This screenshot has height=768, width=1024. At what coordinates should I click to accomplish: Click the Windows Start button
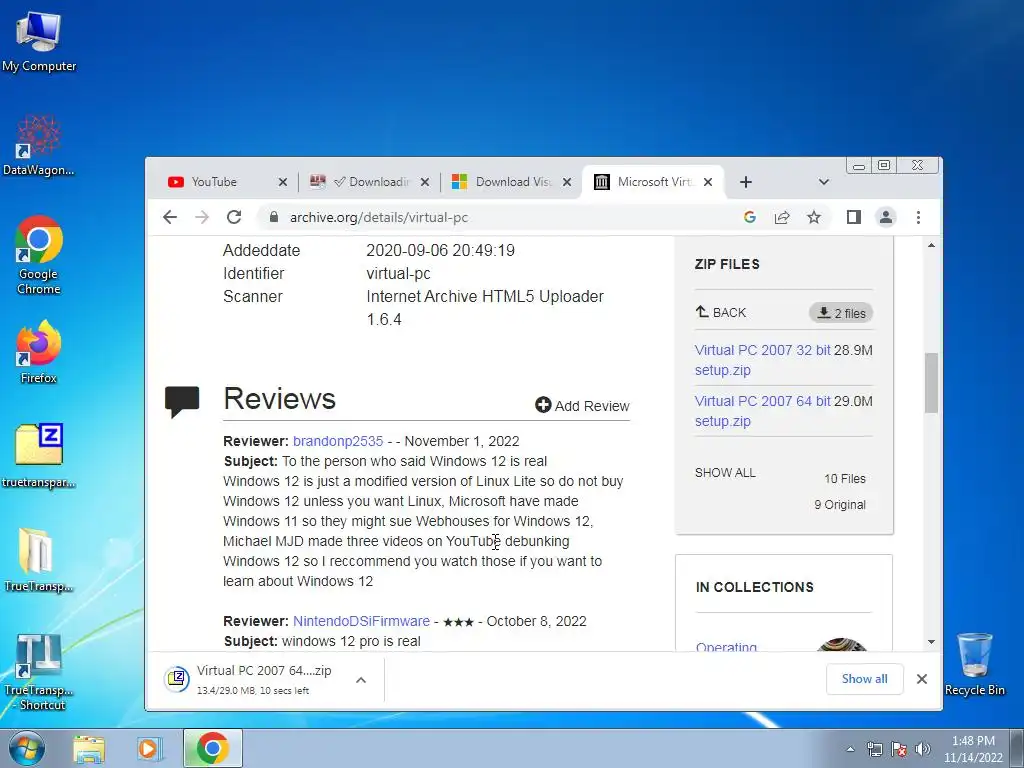[x=26, y=748]
